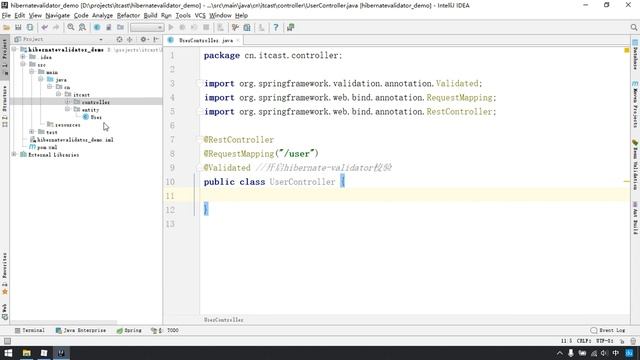
Task: Toggle Ant Build tool window on right
Action: 635,218
